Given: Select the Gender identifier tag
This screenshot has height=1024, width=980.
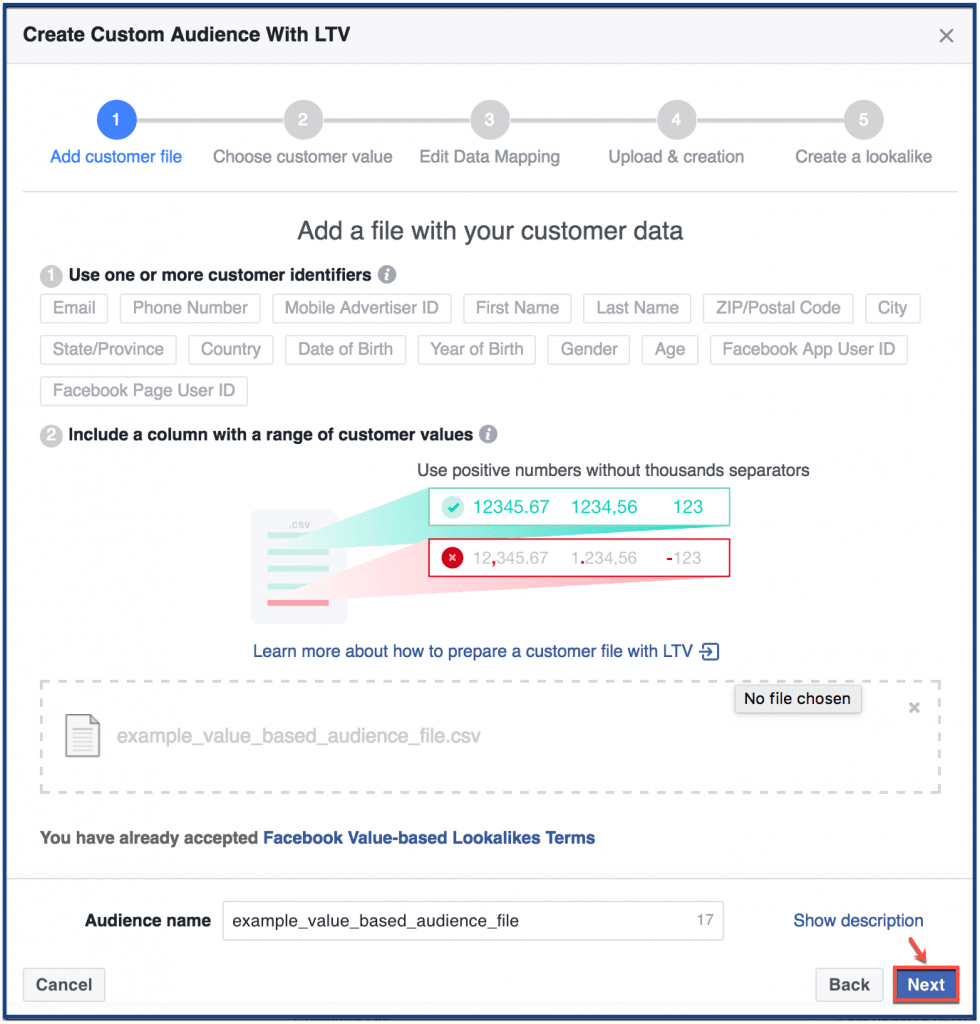Looking at the screenshot, I should click(x=589, y=349).
